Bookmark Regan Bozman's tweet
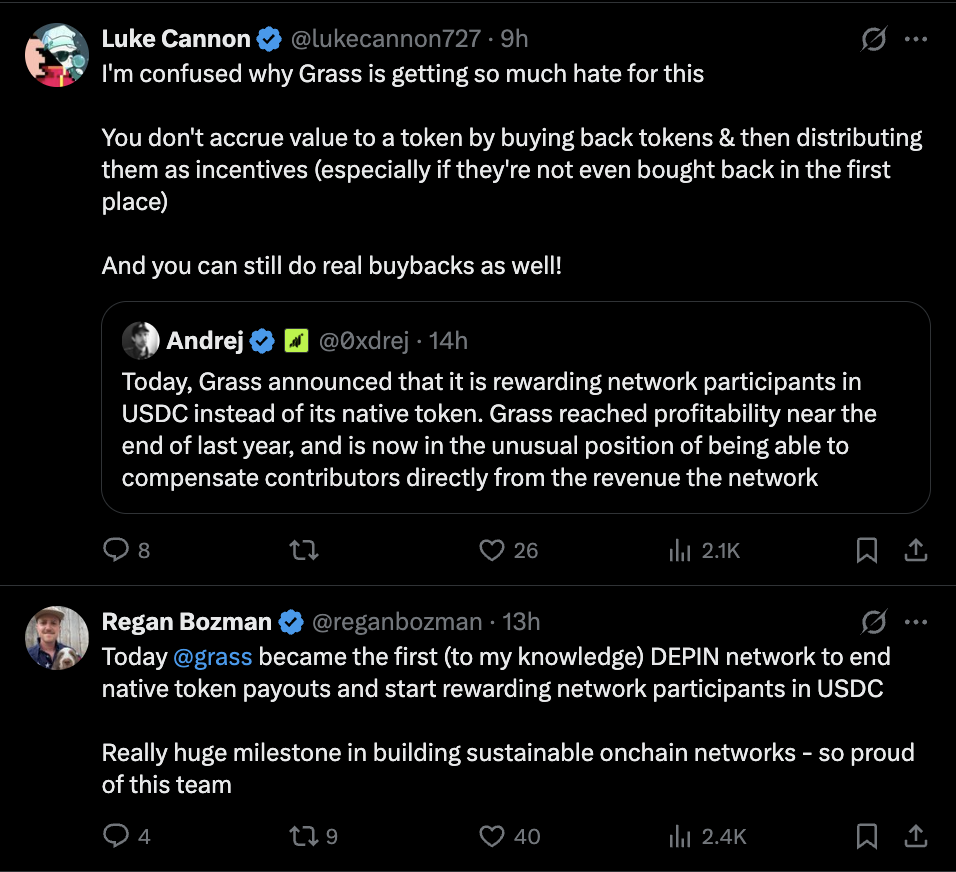This screenshot has height=872, width=956. pyautogui.click(x=866, y=836)
